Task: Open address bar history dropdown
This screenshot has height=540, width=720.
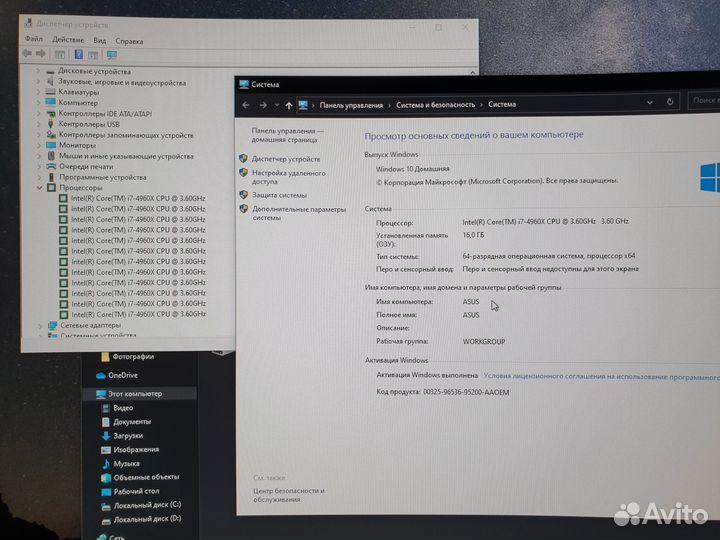Action: pos(650,102)
